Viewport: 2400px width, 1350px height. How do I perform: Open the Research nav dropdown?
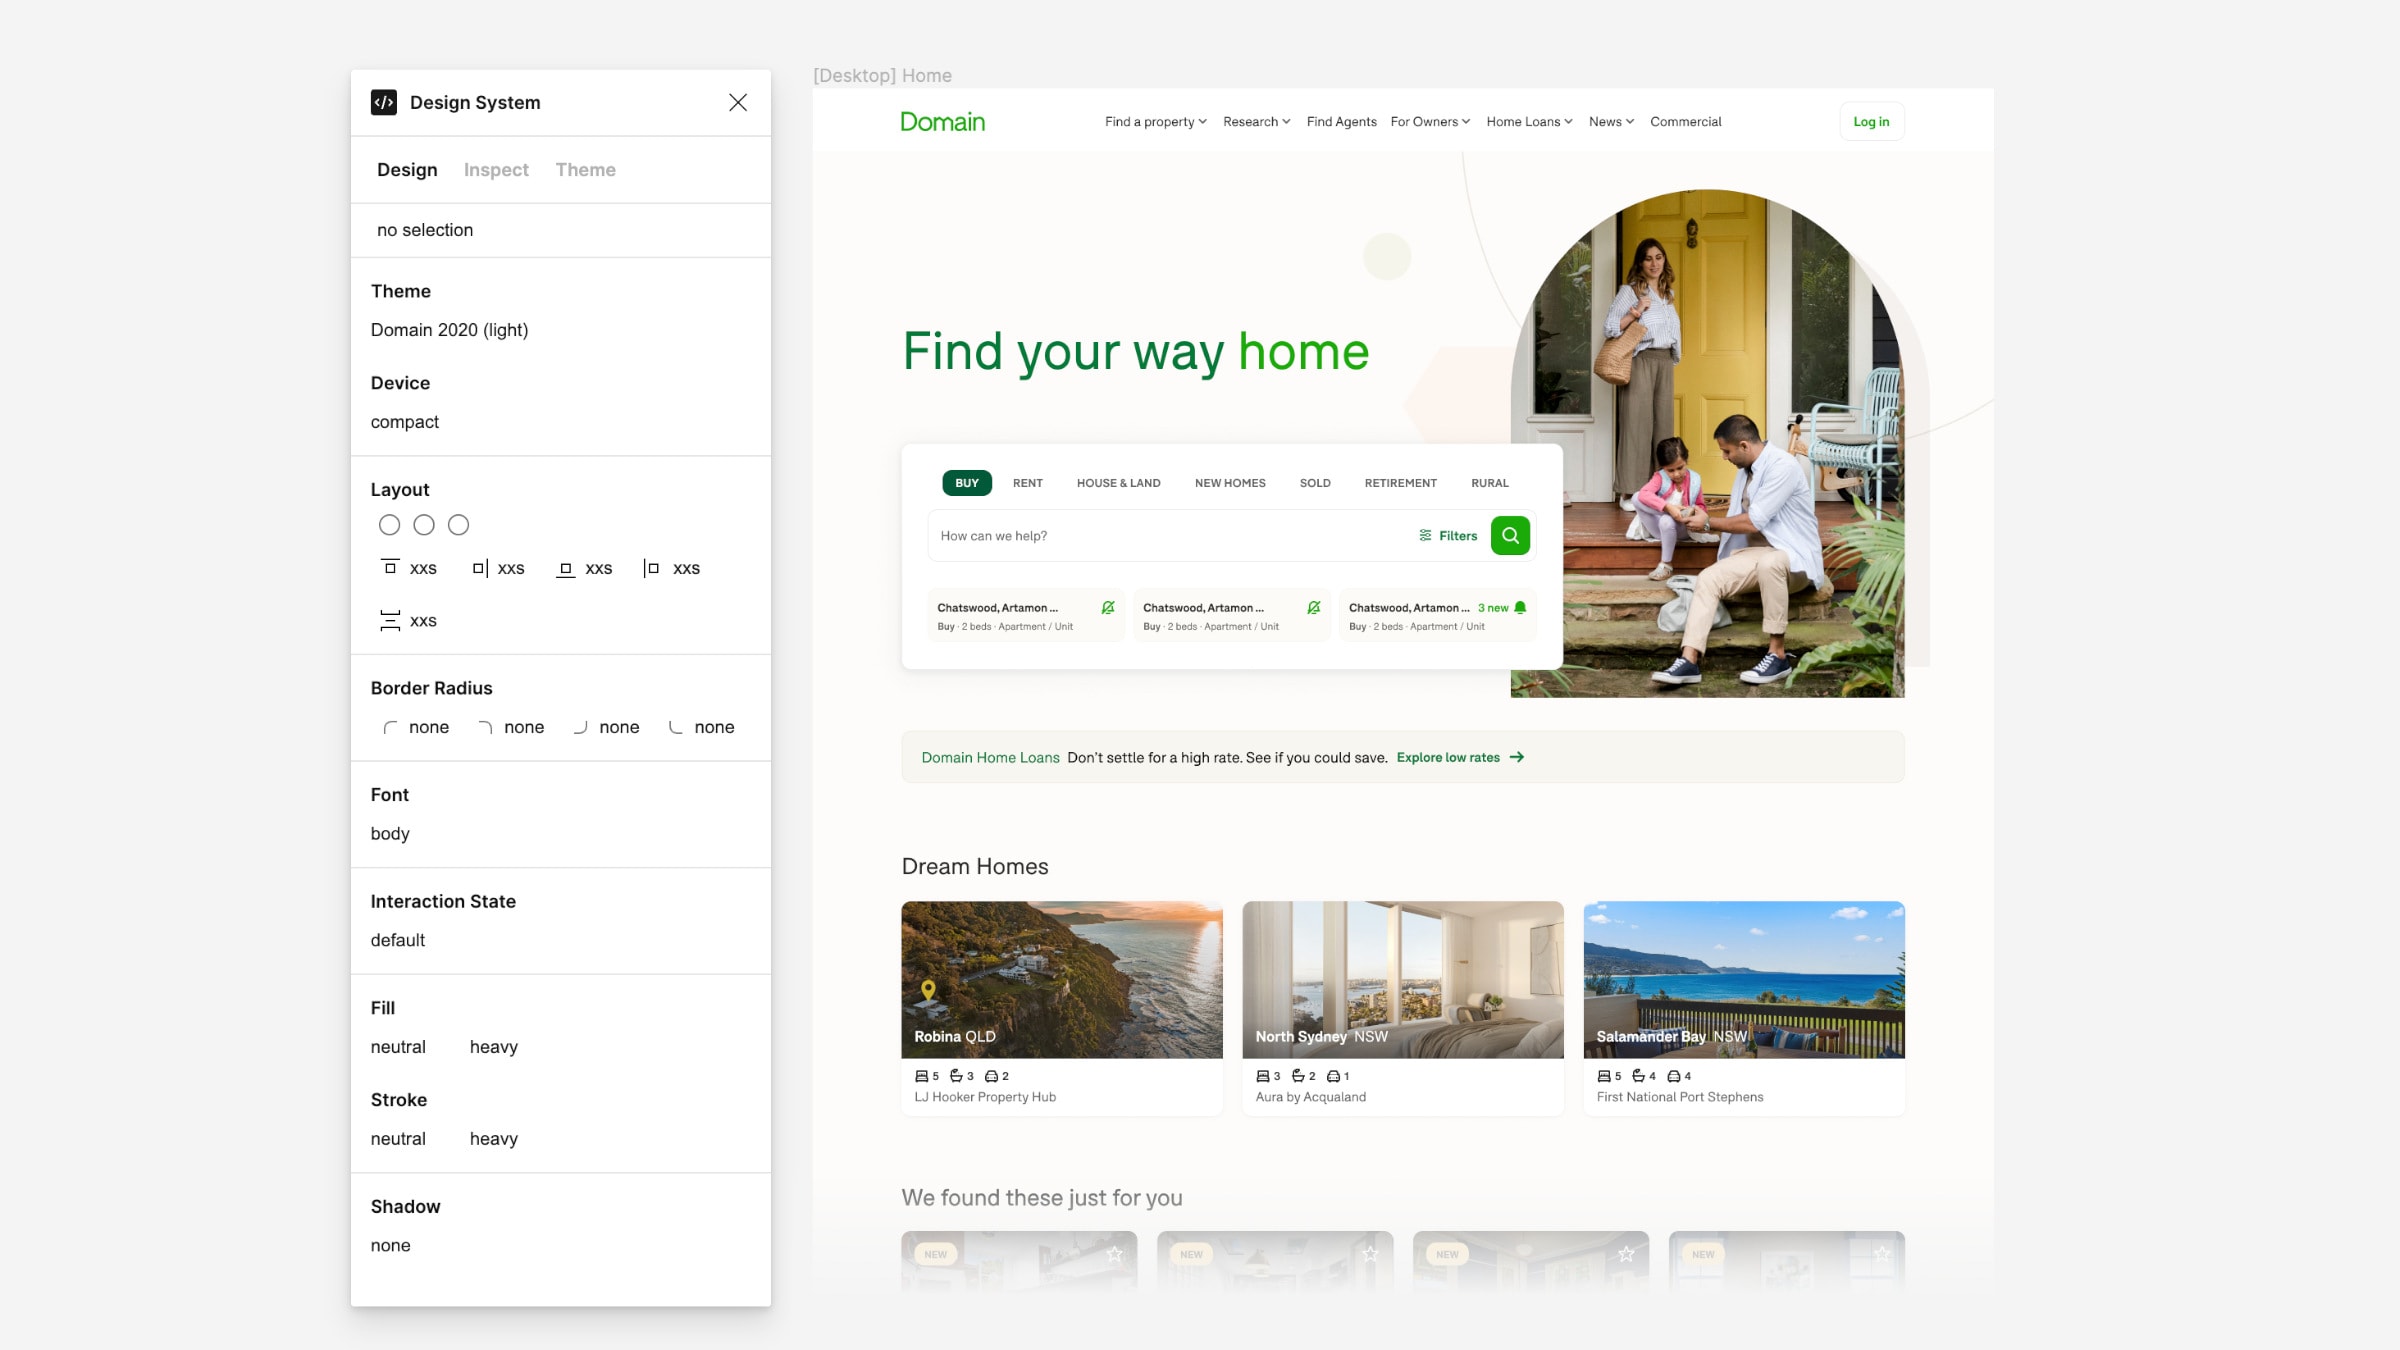click(x=1256, y=121)
